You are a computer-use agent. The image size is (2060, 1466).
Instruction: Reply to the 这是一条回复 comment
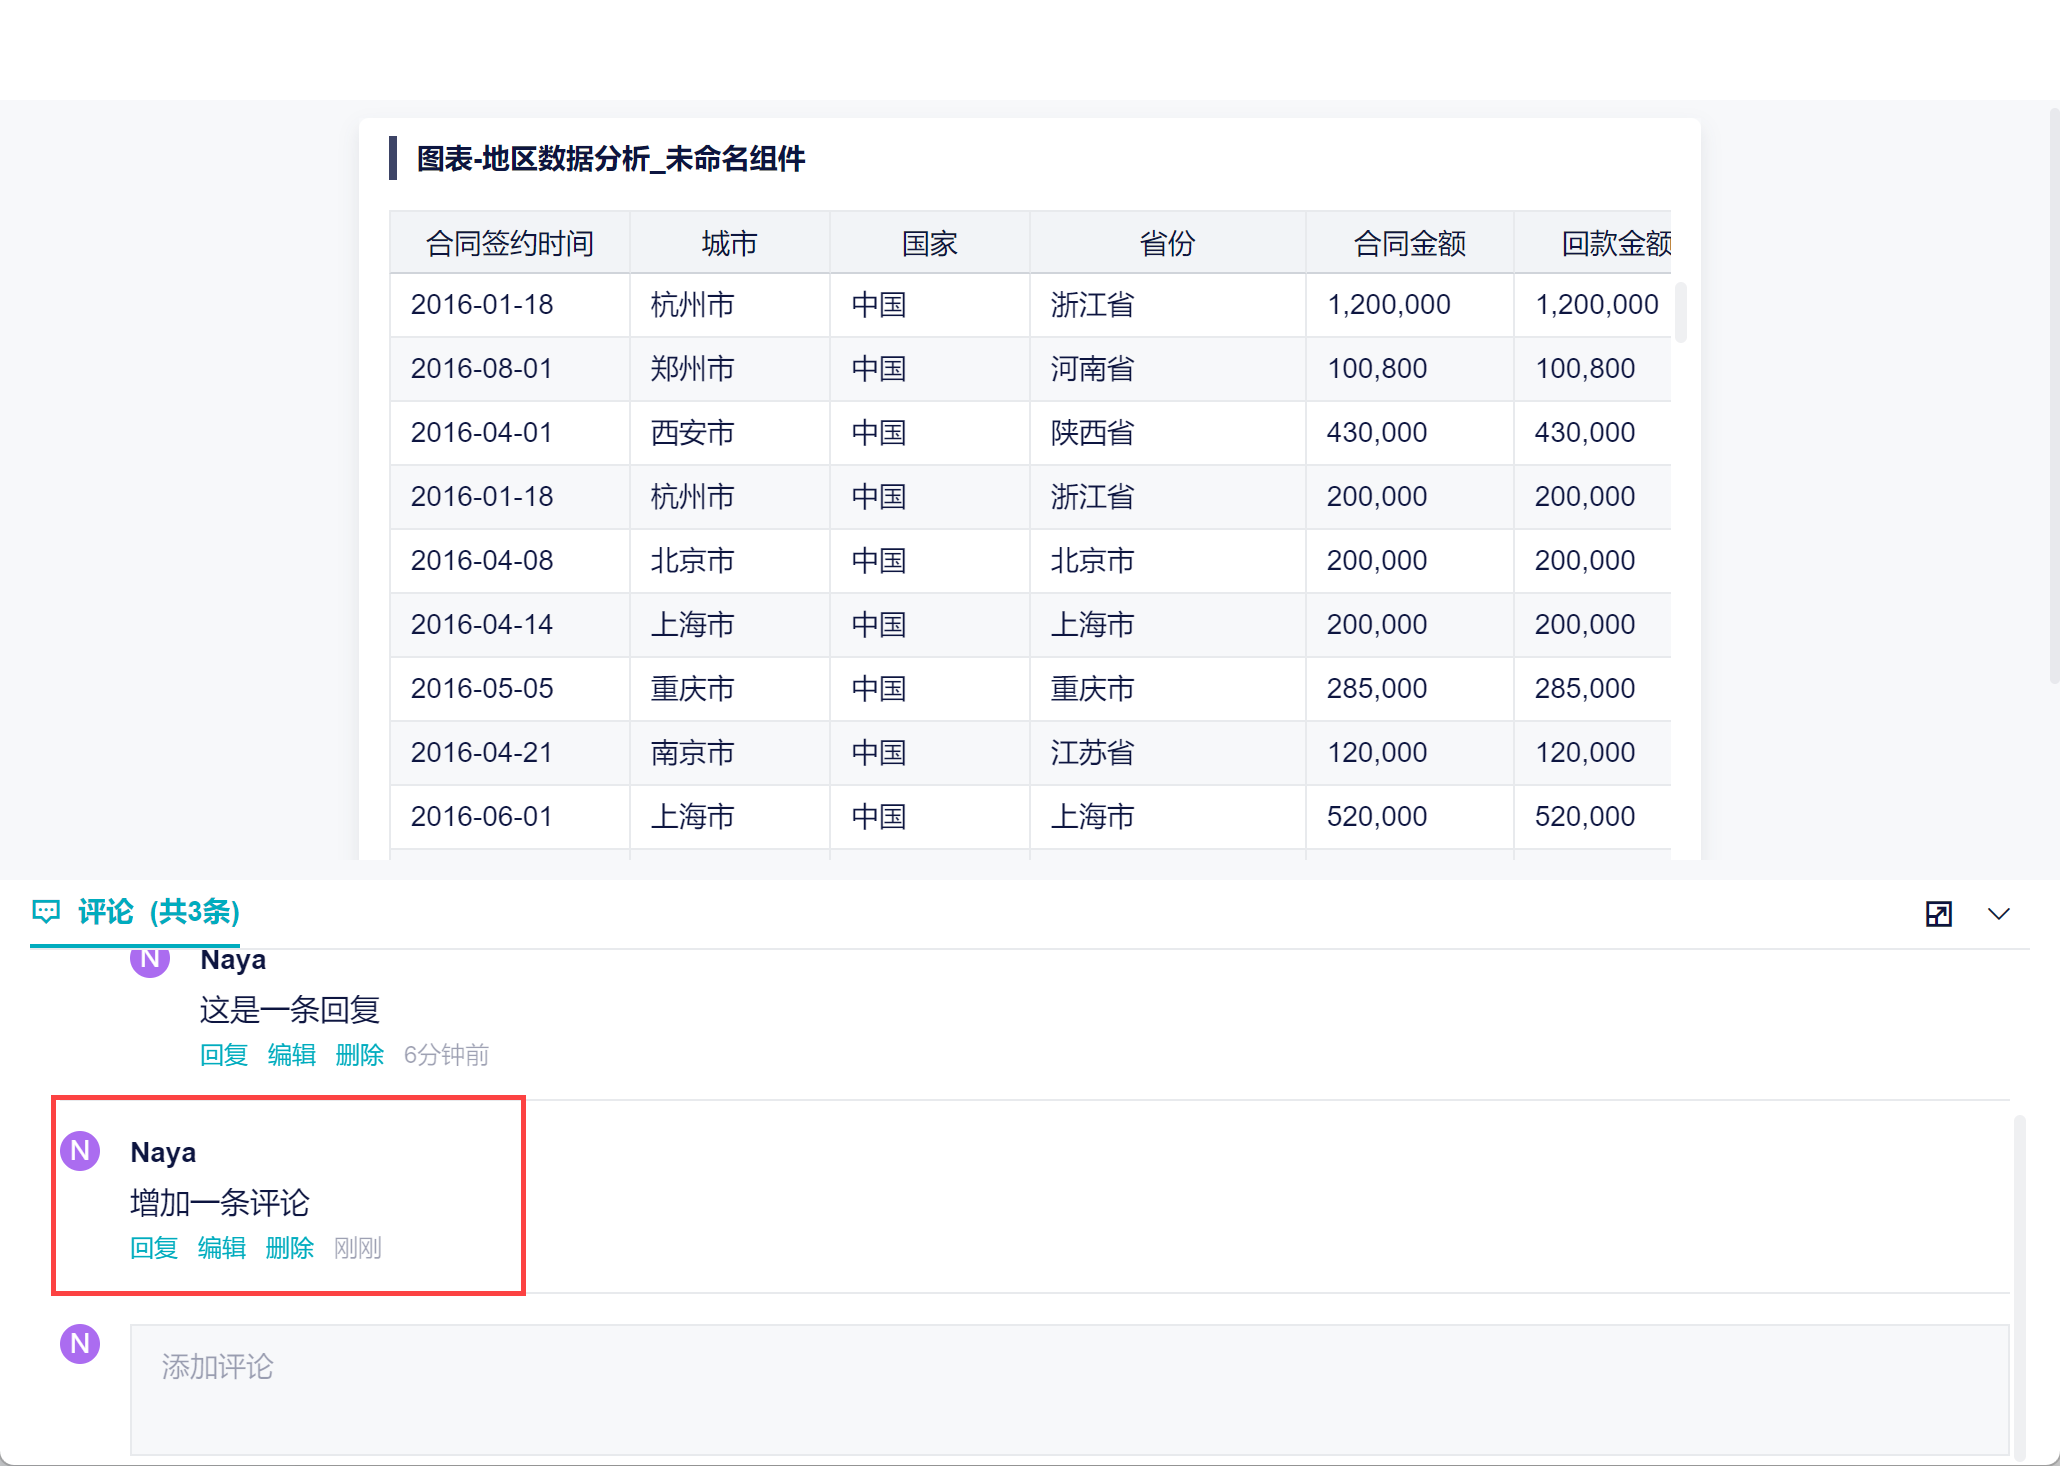click(224, 1055)
